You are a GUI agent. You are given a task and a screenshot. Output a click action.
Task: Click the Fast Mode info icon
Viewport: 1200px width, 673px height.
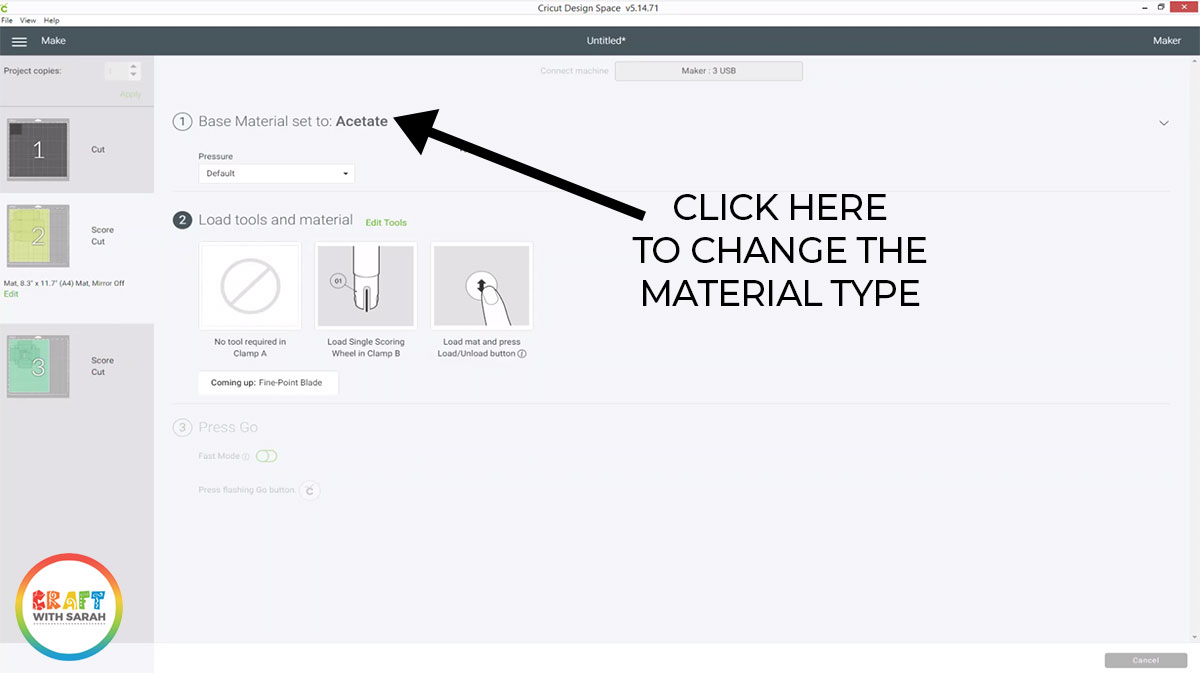pyautogui.click(x=246, y=456)
